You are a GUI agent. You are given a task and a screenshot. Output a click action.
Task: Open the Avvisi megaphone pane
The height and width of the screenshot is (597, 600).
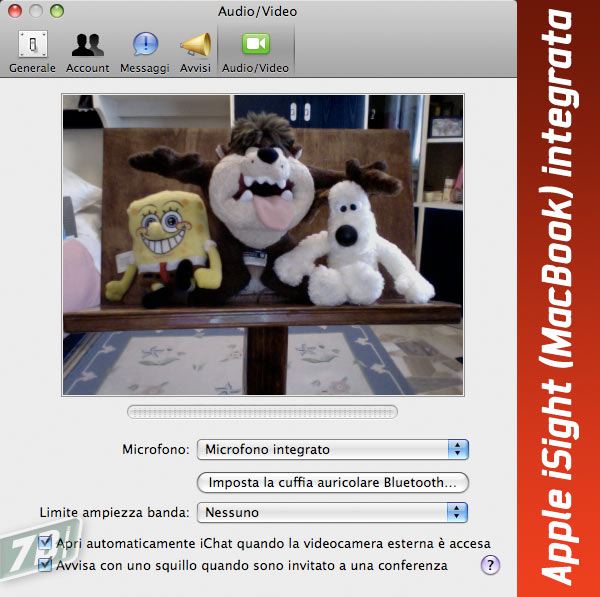[196, 52]
